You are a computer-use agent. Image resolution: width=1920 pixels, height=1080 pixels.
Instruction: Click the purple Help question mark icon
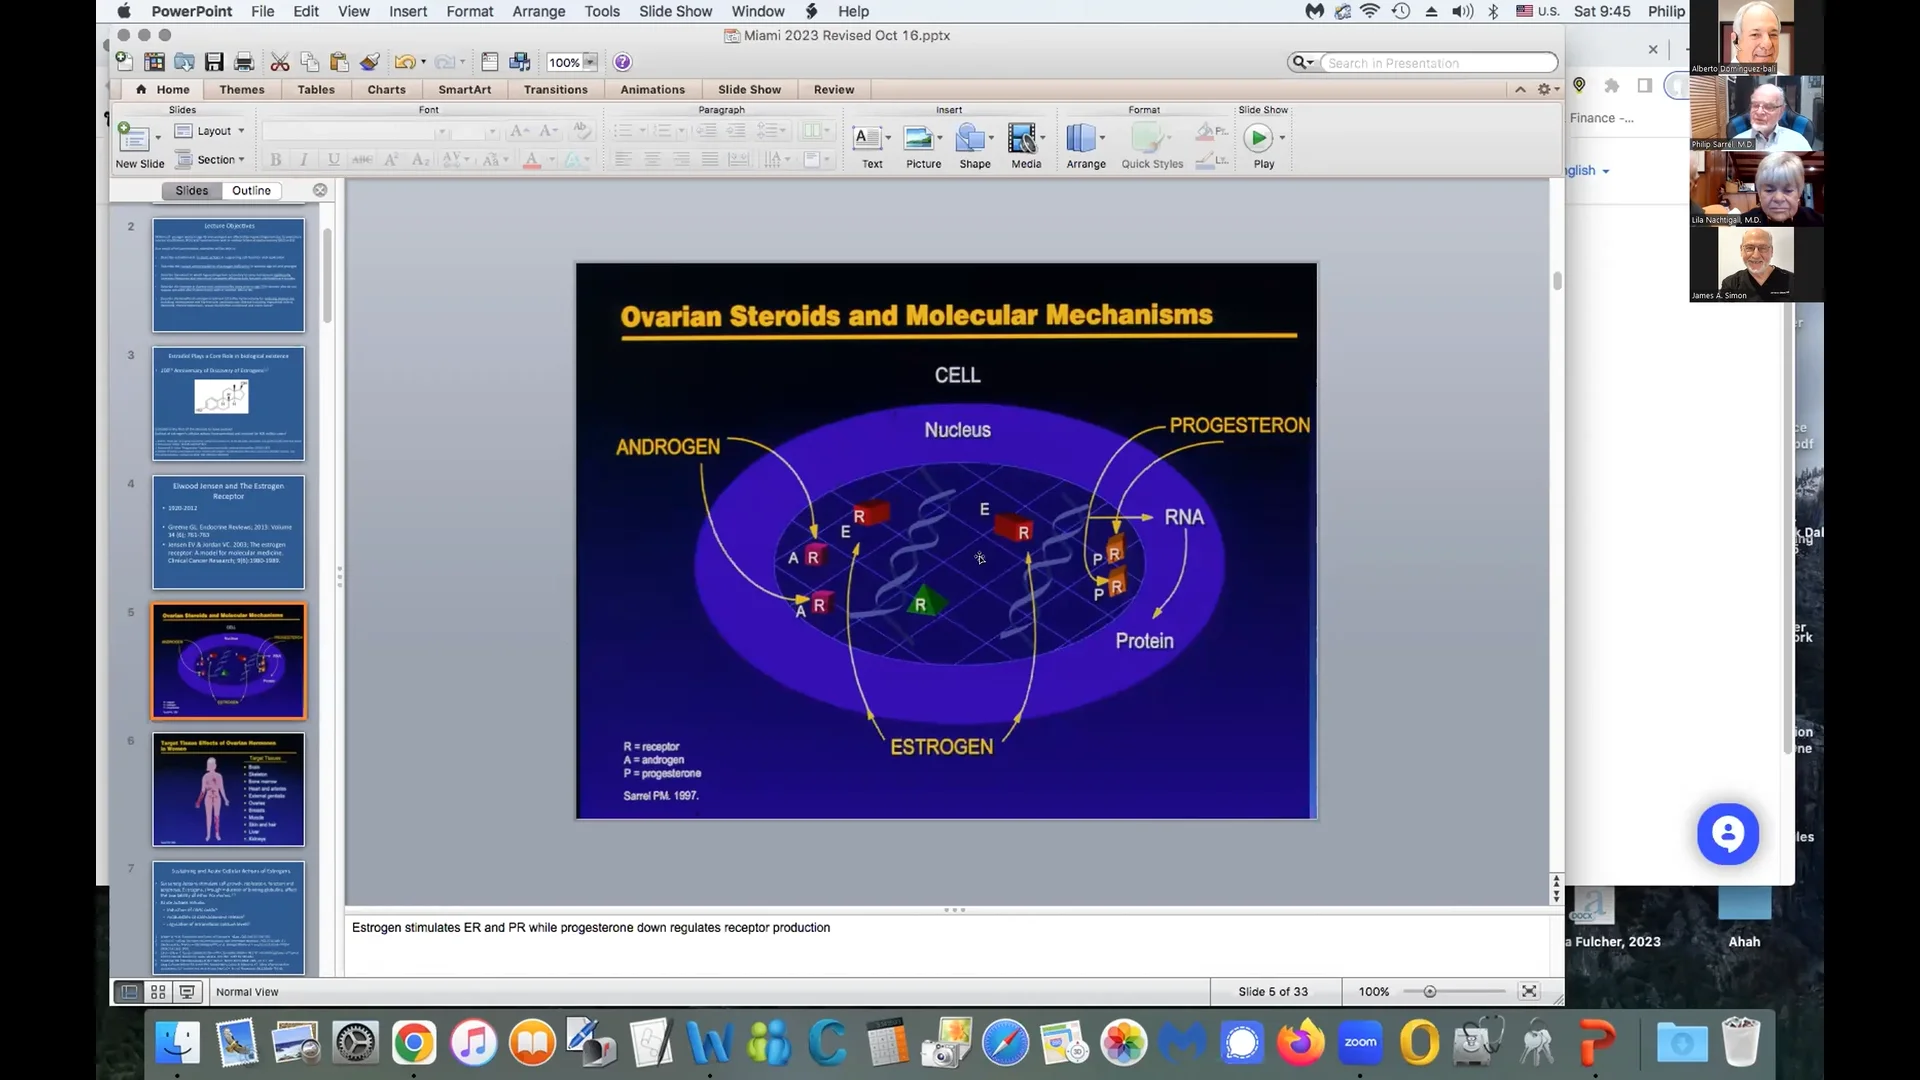622,62
